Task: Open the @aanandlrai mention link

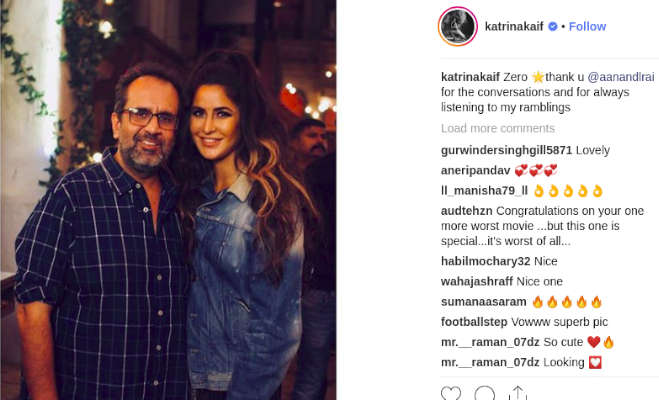Action: pos(621,77)
